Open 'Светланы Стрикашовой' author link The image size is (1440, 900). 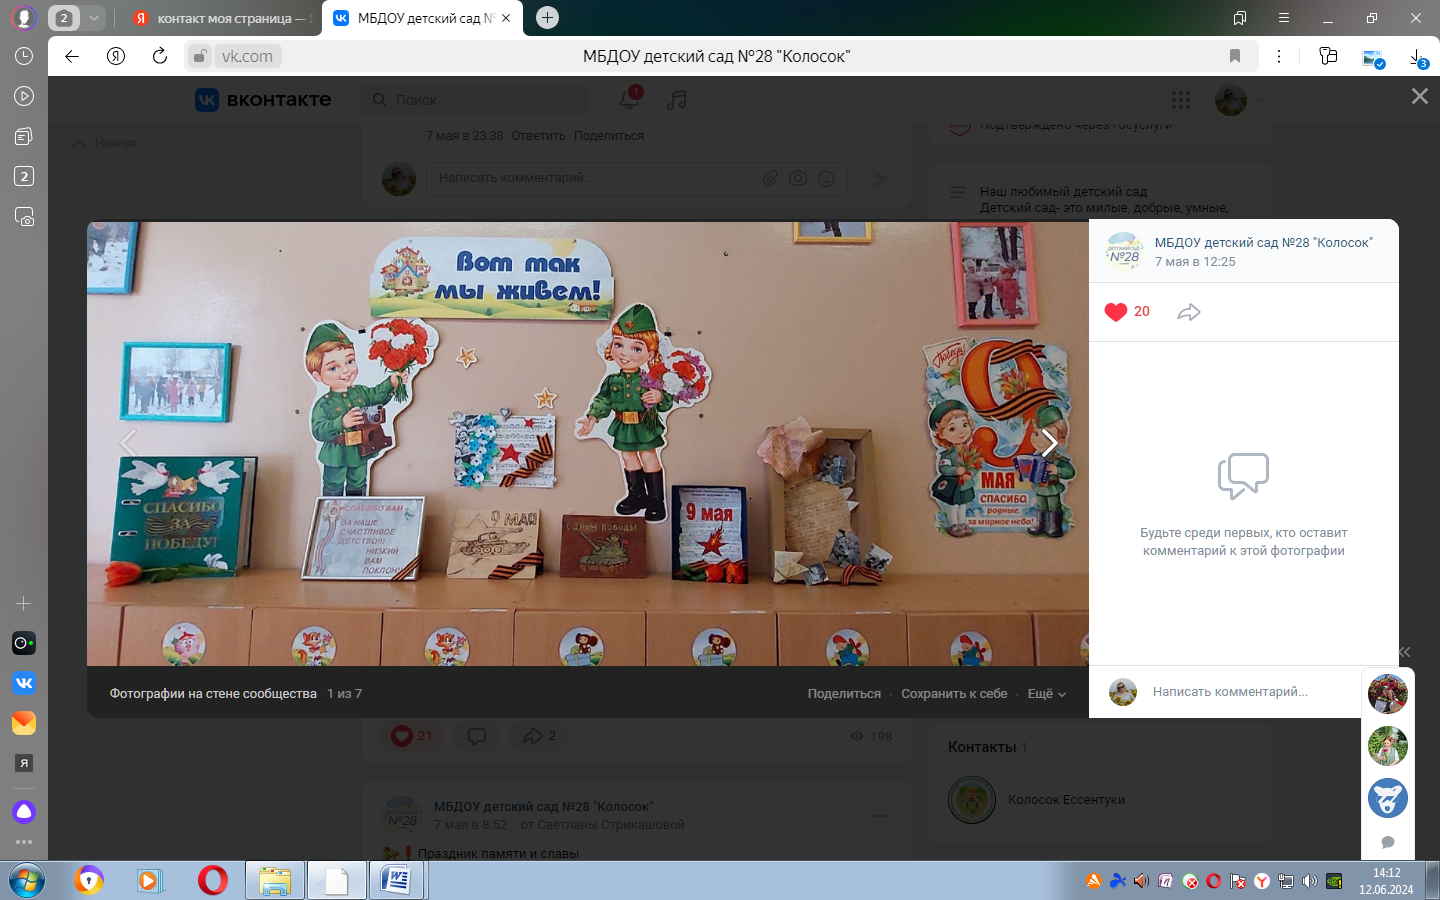611,825
